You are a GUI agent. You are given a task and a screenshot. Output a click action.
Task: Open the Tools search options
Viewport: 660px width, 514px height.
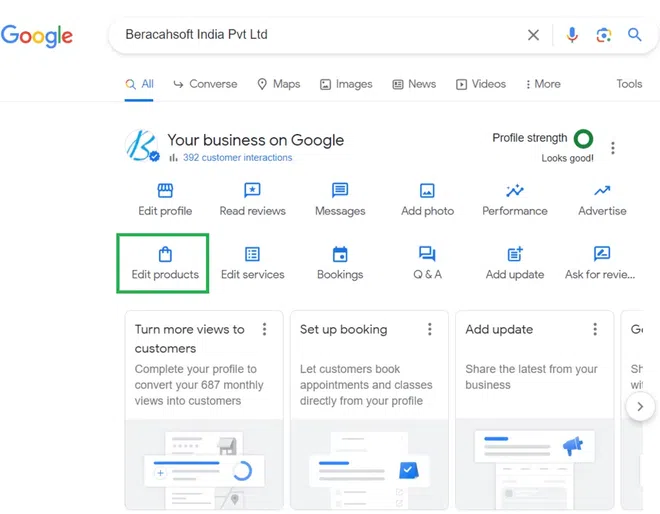click(x=629, y=84)
